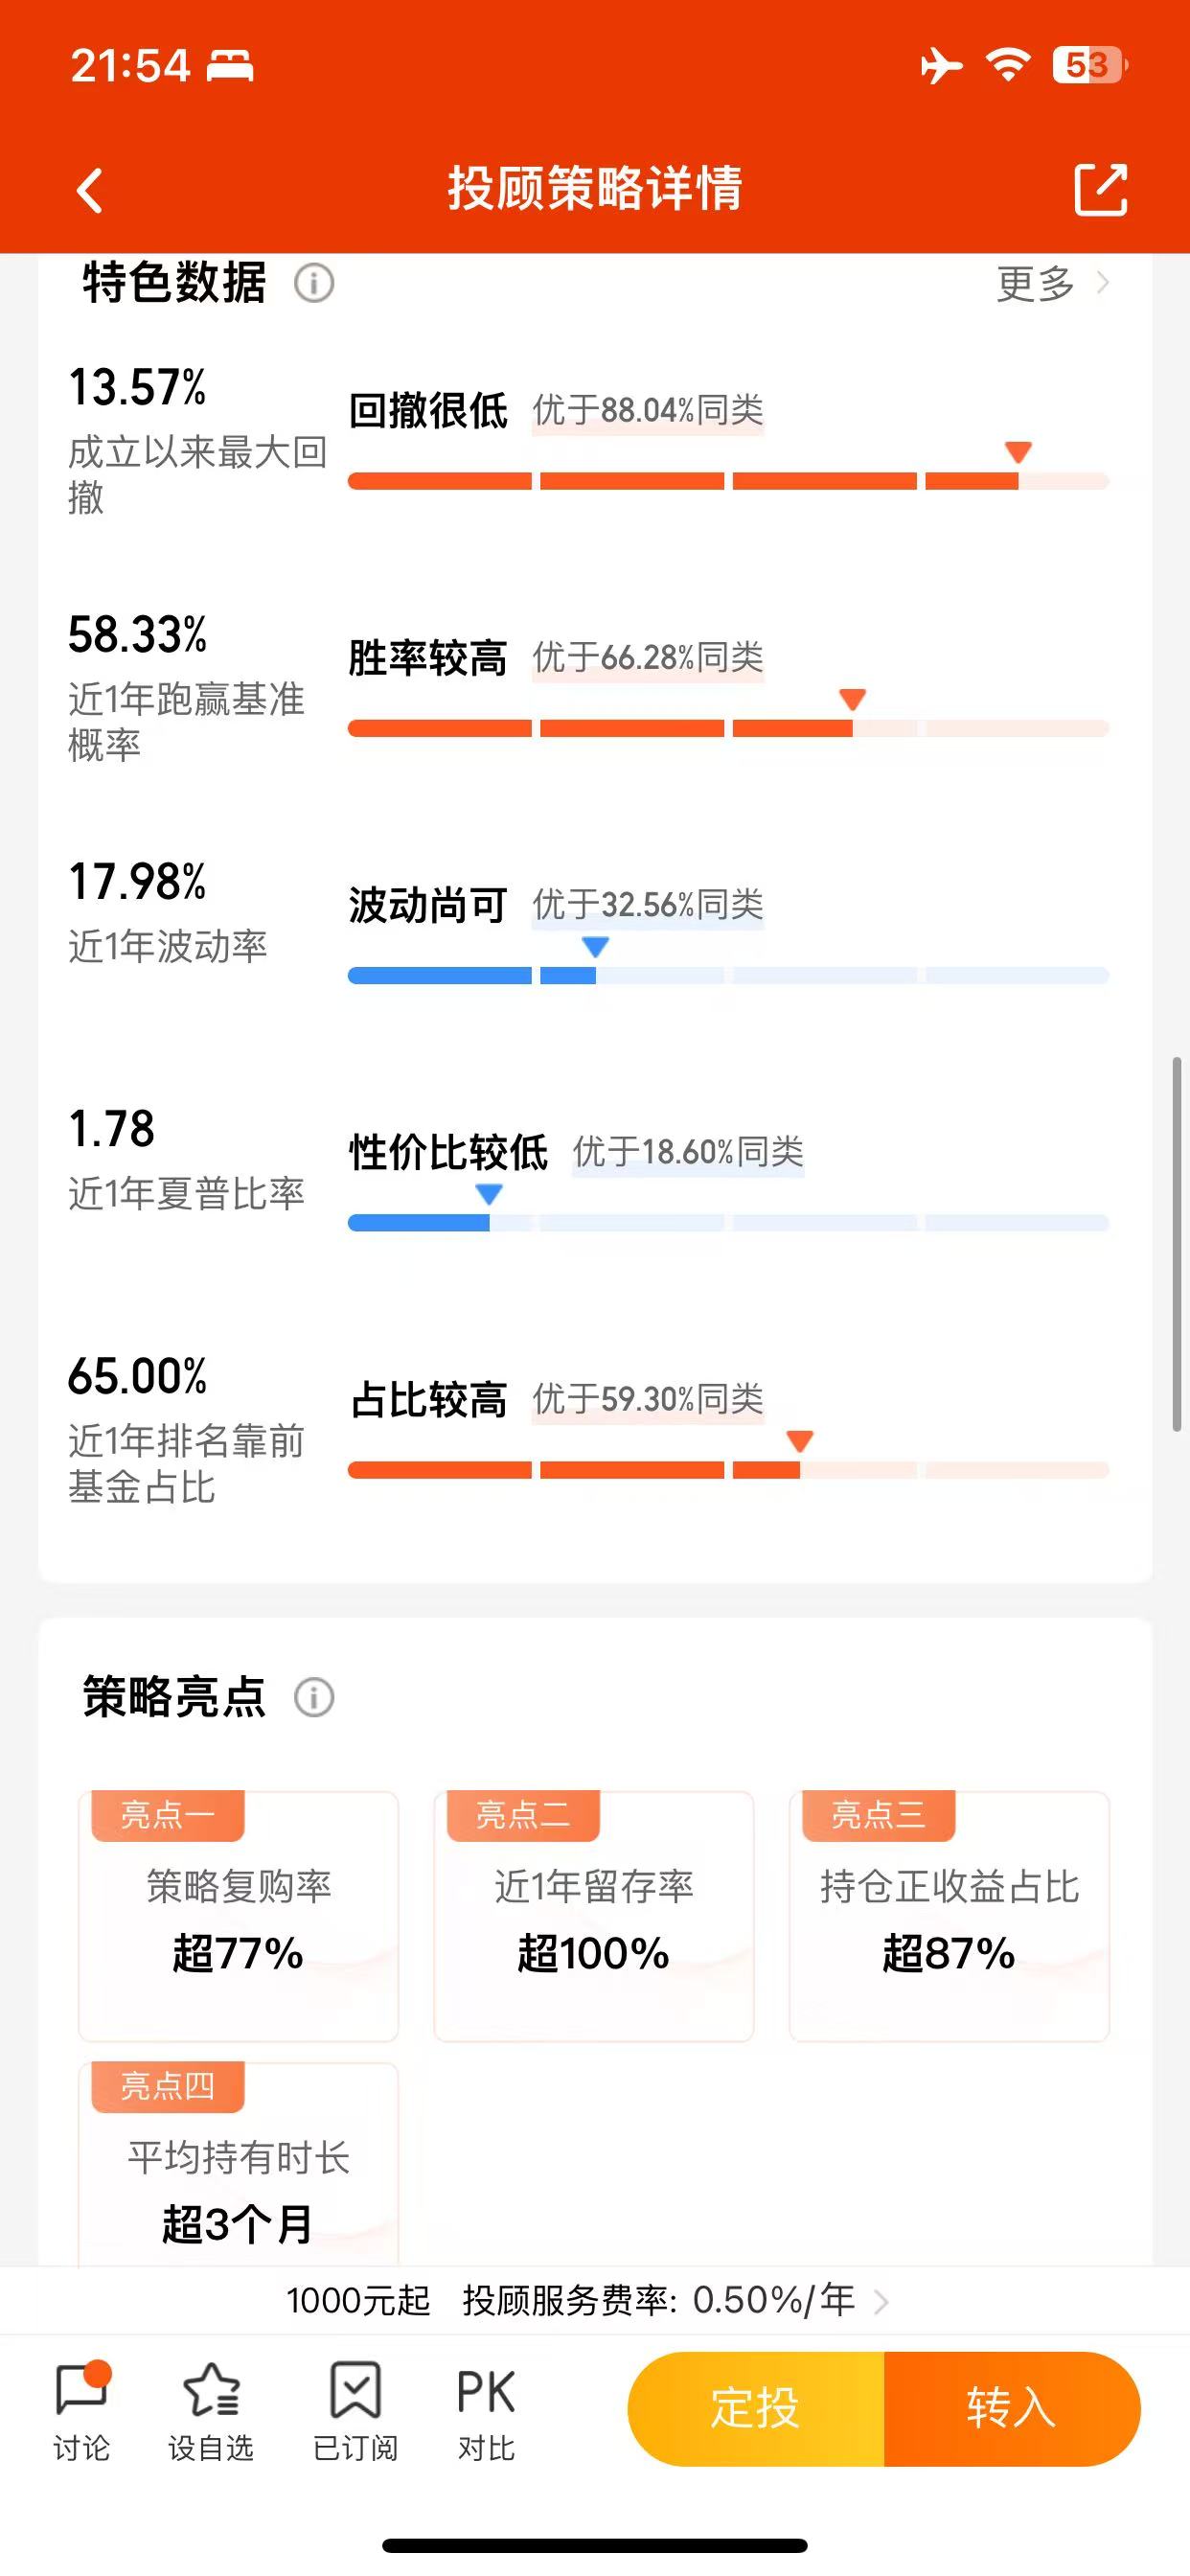
Task: Tap the back arrow icon
Action: (90, 190)
